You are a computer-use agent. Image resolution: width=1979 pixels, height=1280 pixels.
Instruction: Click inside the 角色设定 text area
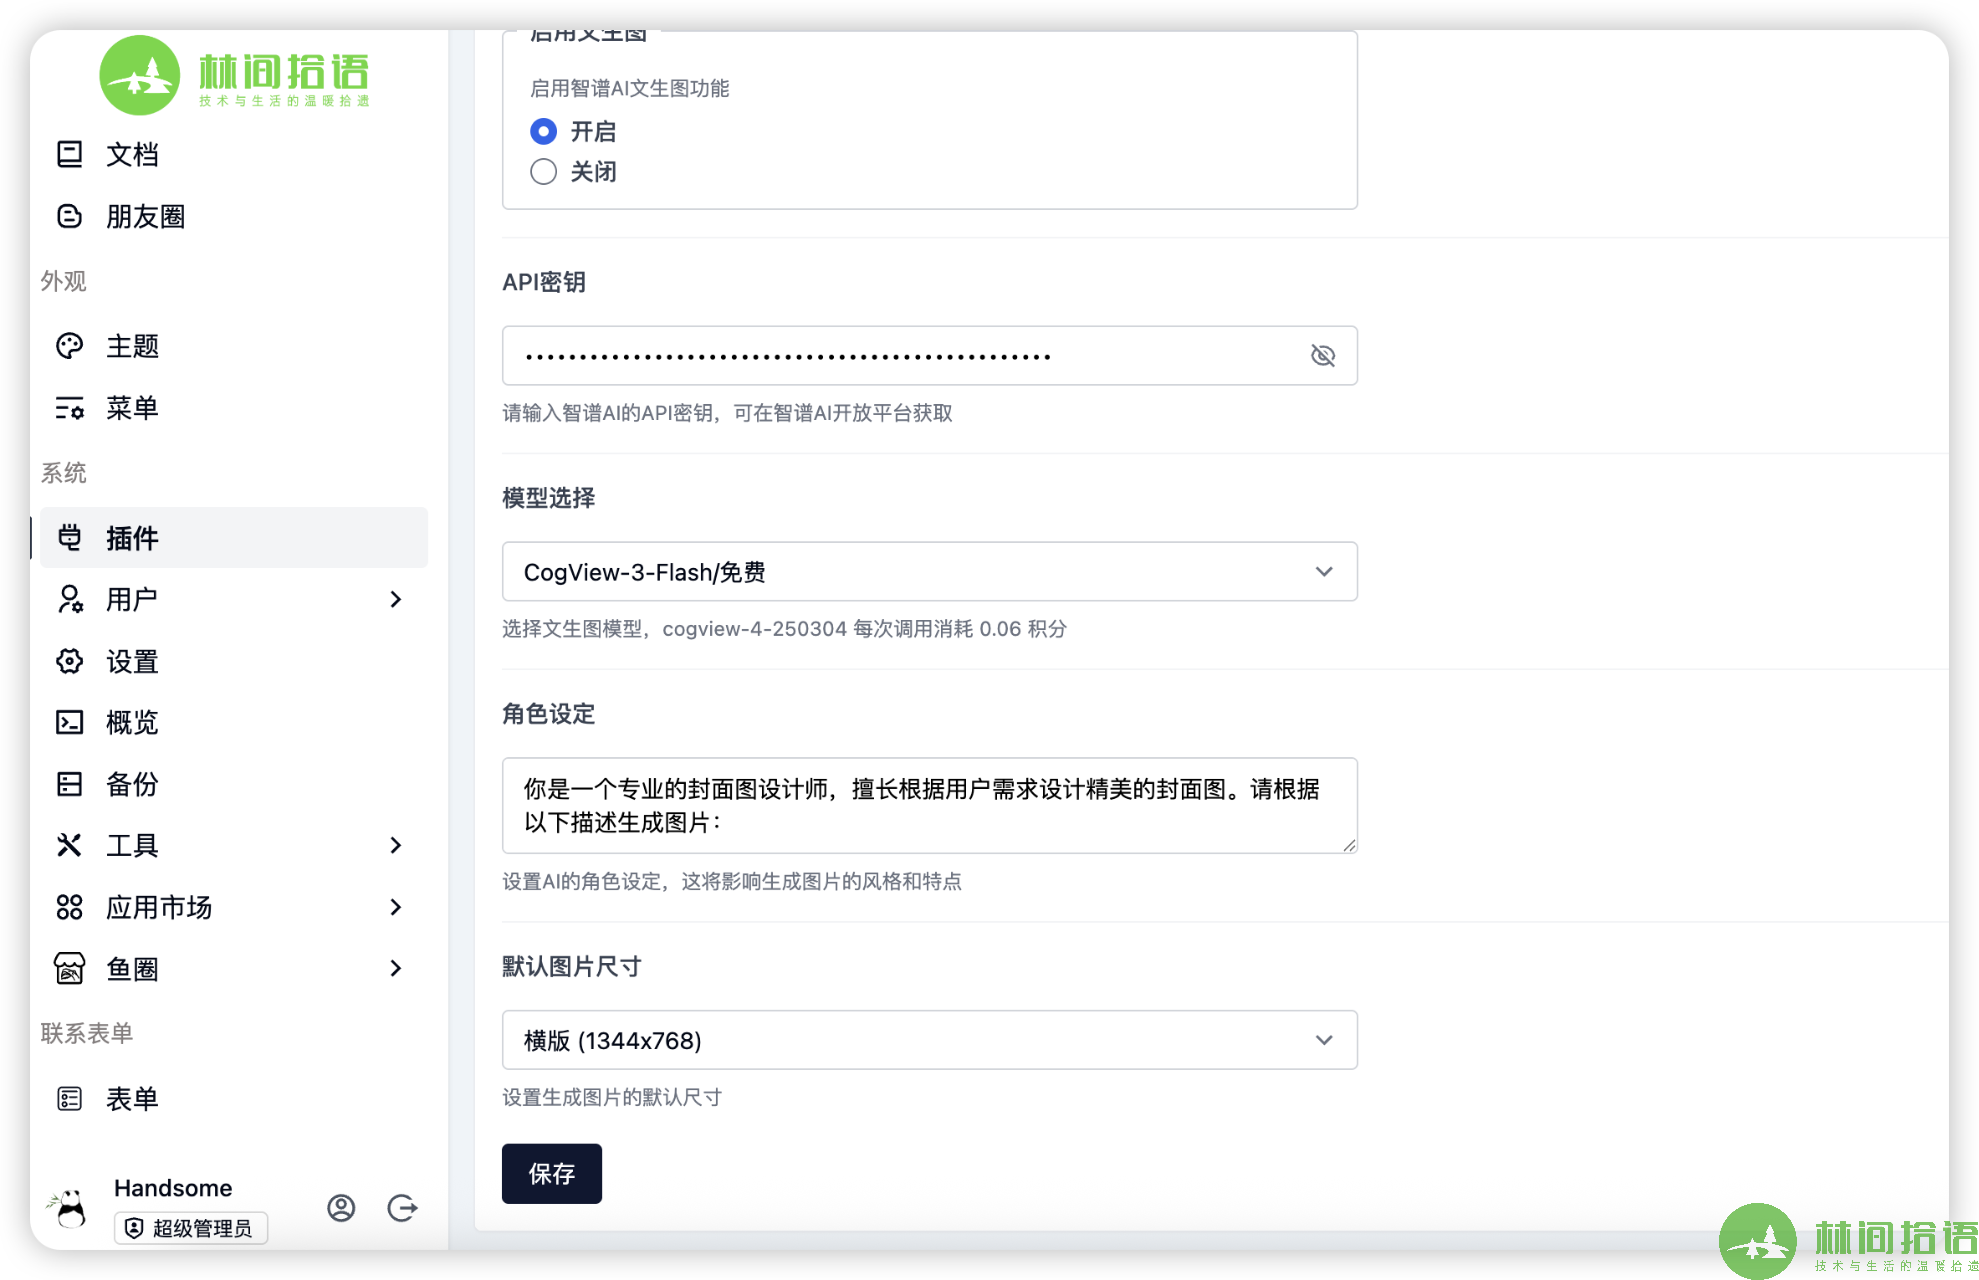coord(929,805)
